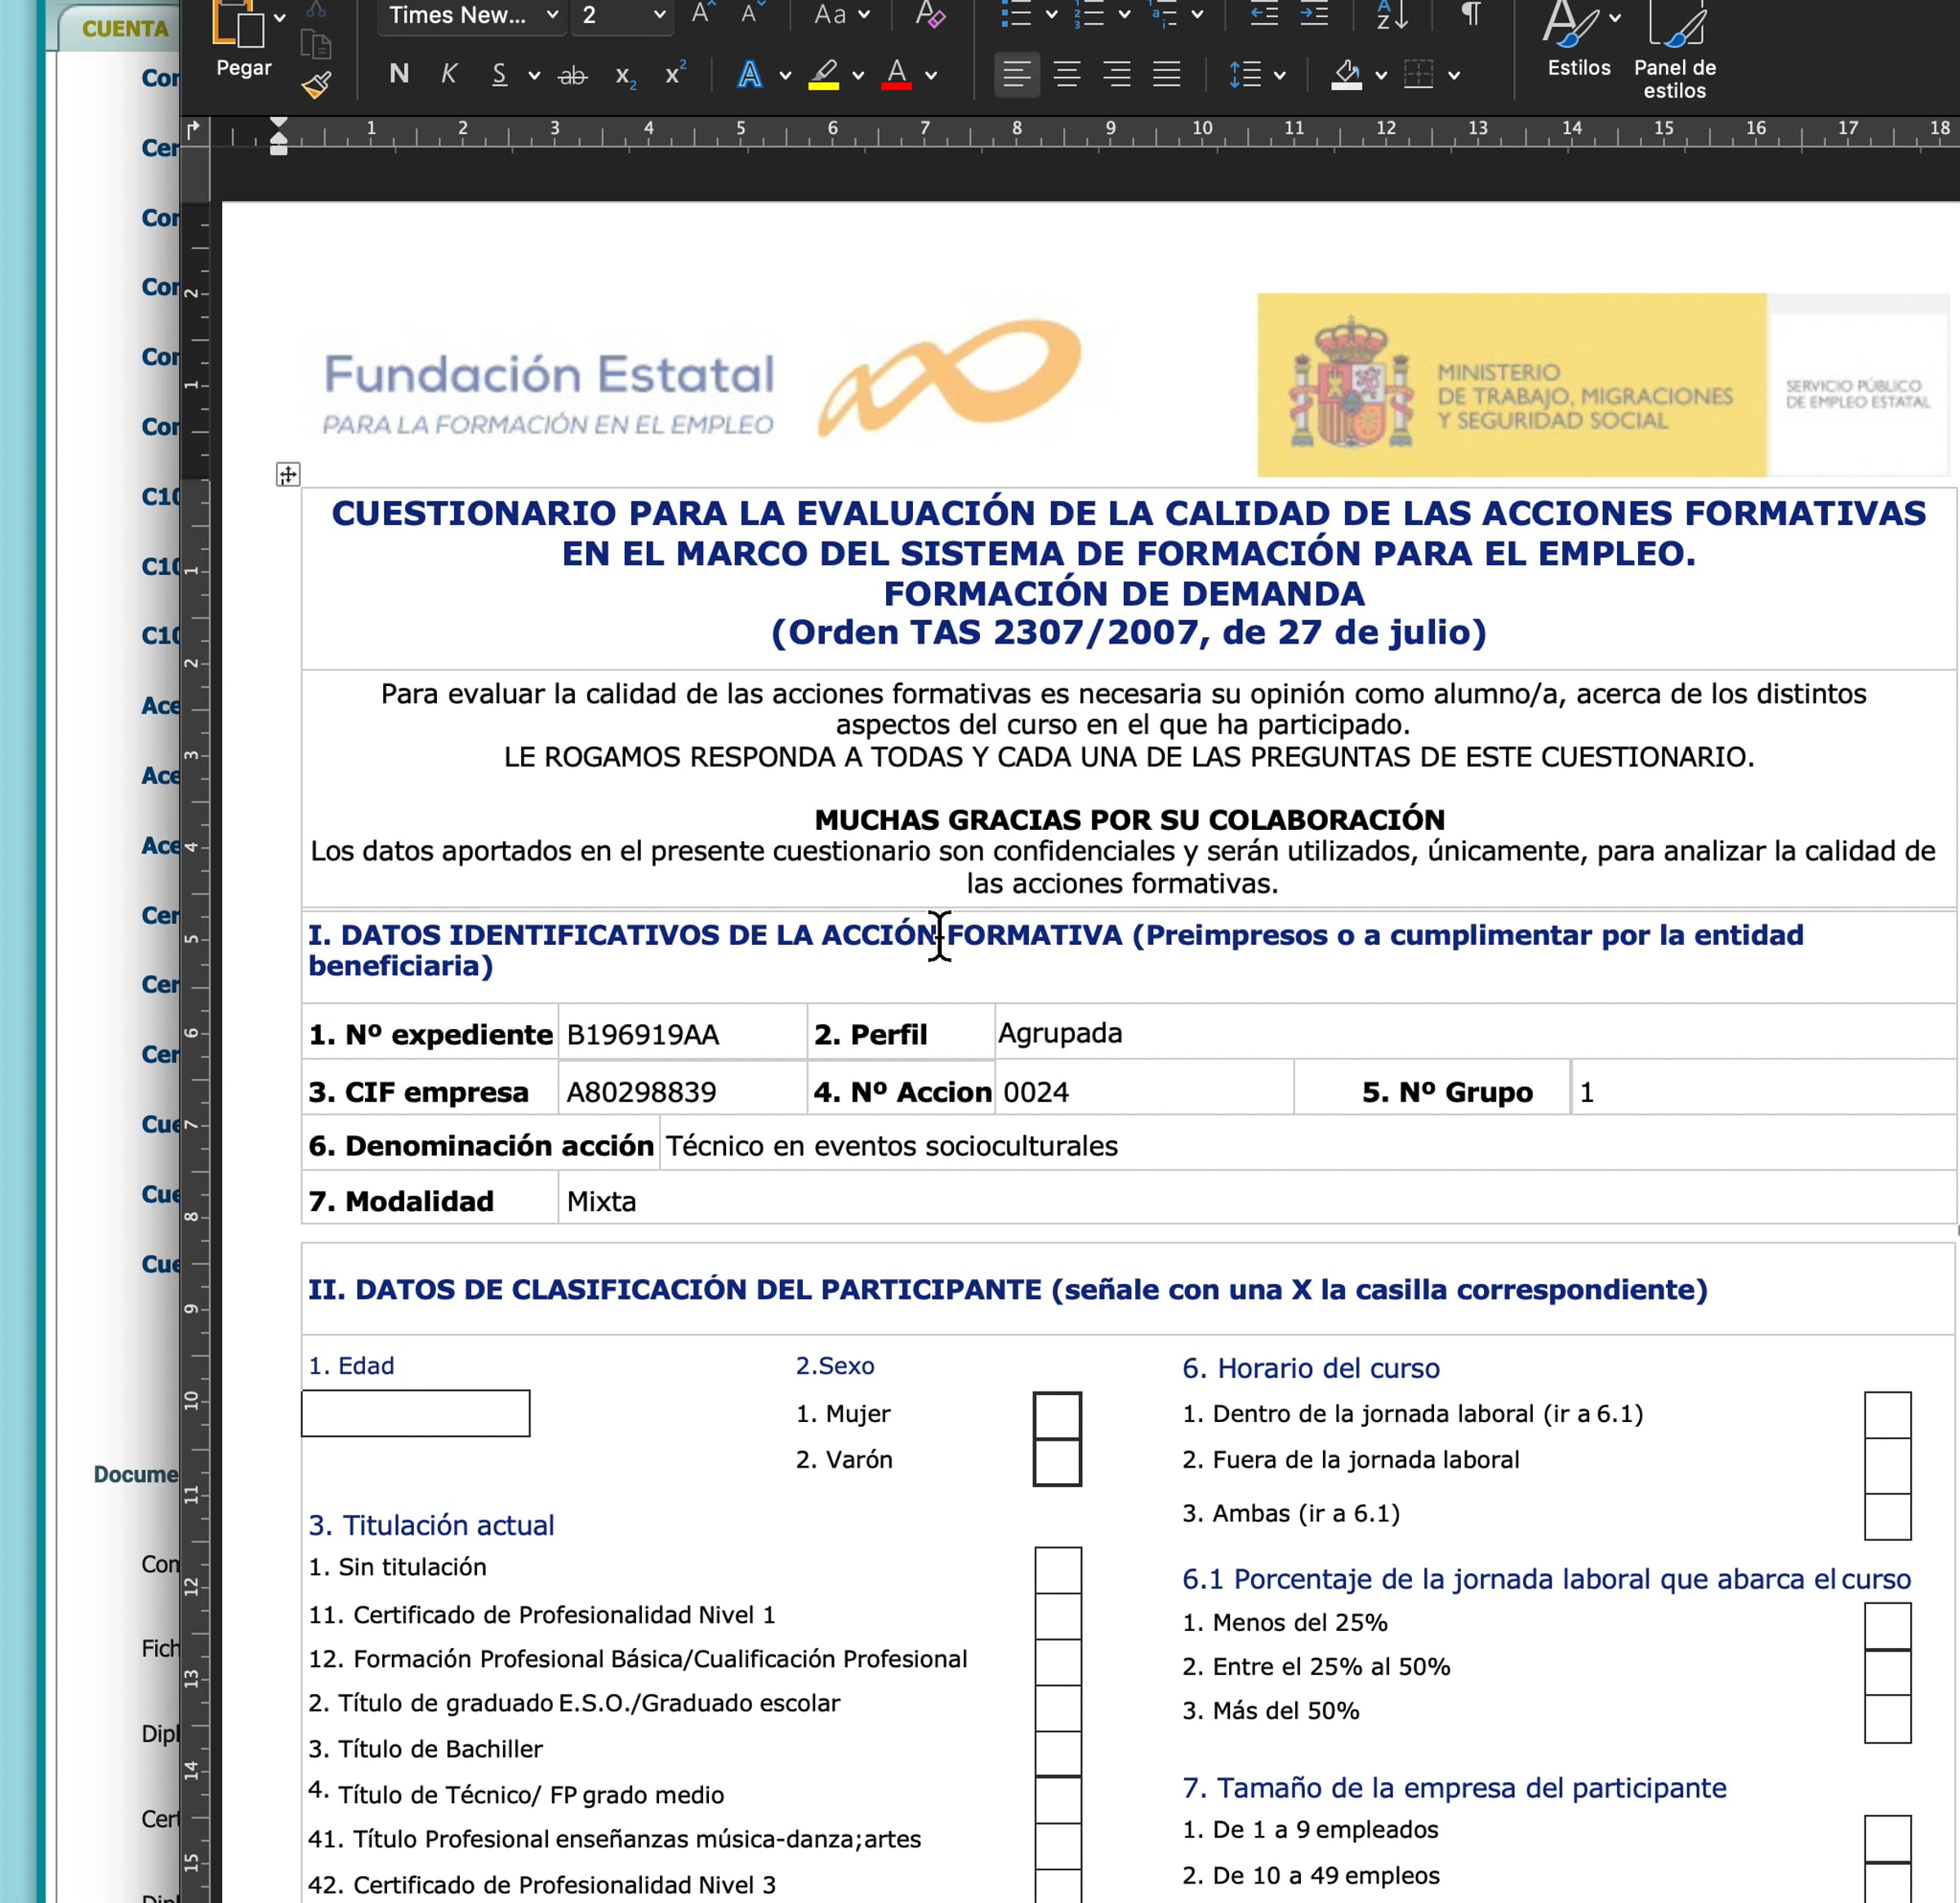The image size is (1960, 1903).
Task: Select the format painter brush
Action: tap(316, 85)
